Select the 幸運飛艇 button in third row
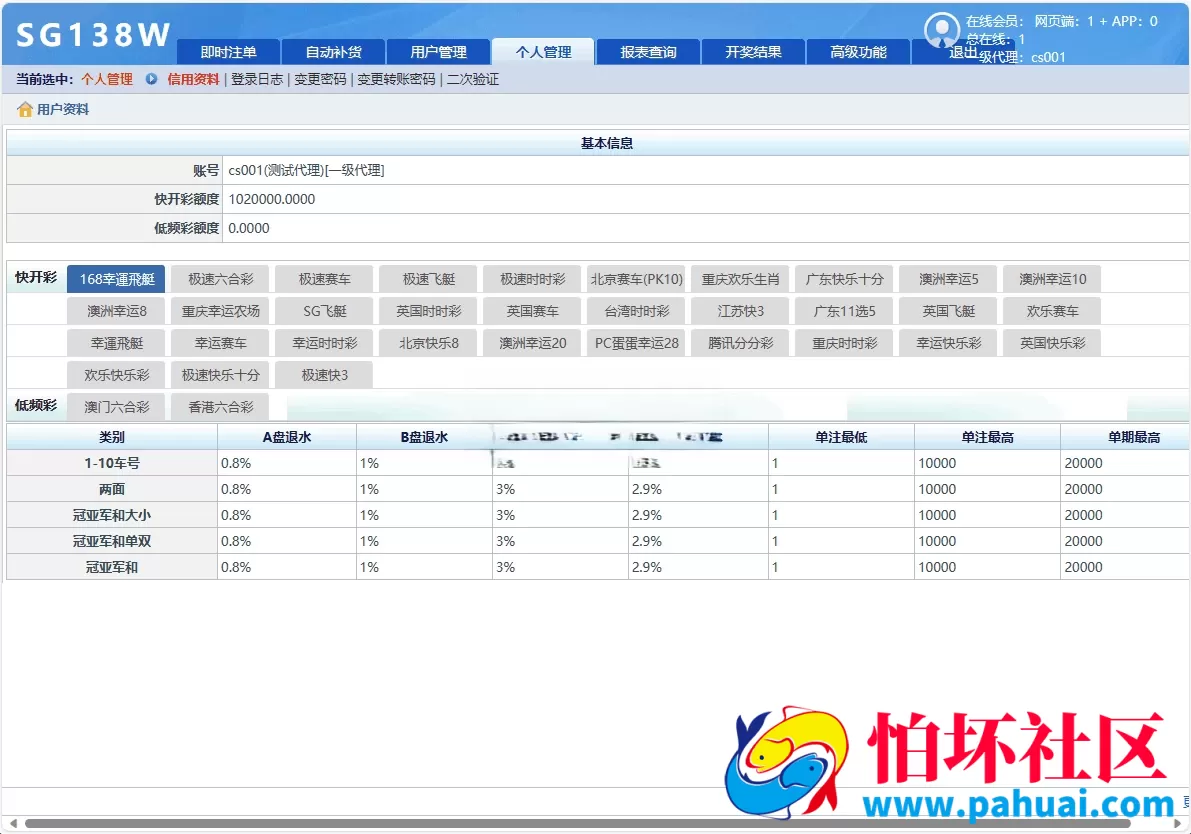The width and height of the screenshot is (1191, 834). pyautogui.click(x=116, y=343)
